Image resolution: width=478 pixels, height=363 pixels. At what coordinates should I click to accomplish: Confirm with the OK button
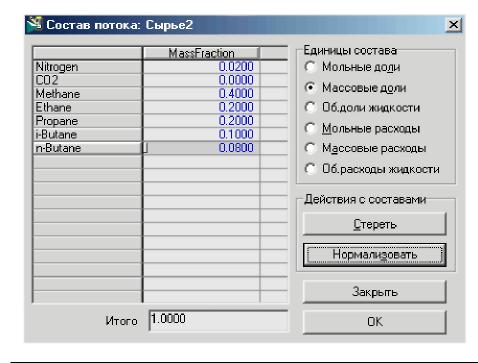tap(374, 322)
